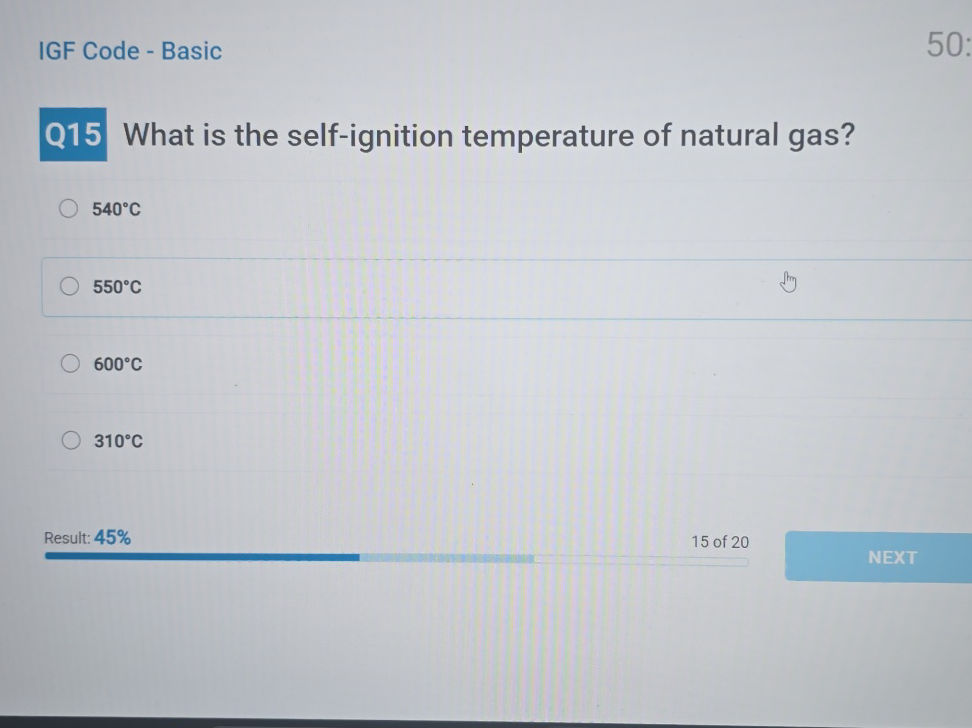The image size is (972, 728).
Task: Click the filled blue portion of the progress bar
Action: click(200, 557)
